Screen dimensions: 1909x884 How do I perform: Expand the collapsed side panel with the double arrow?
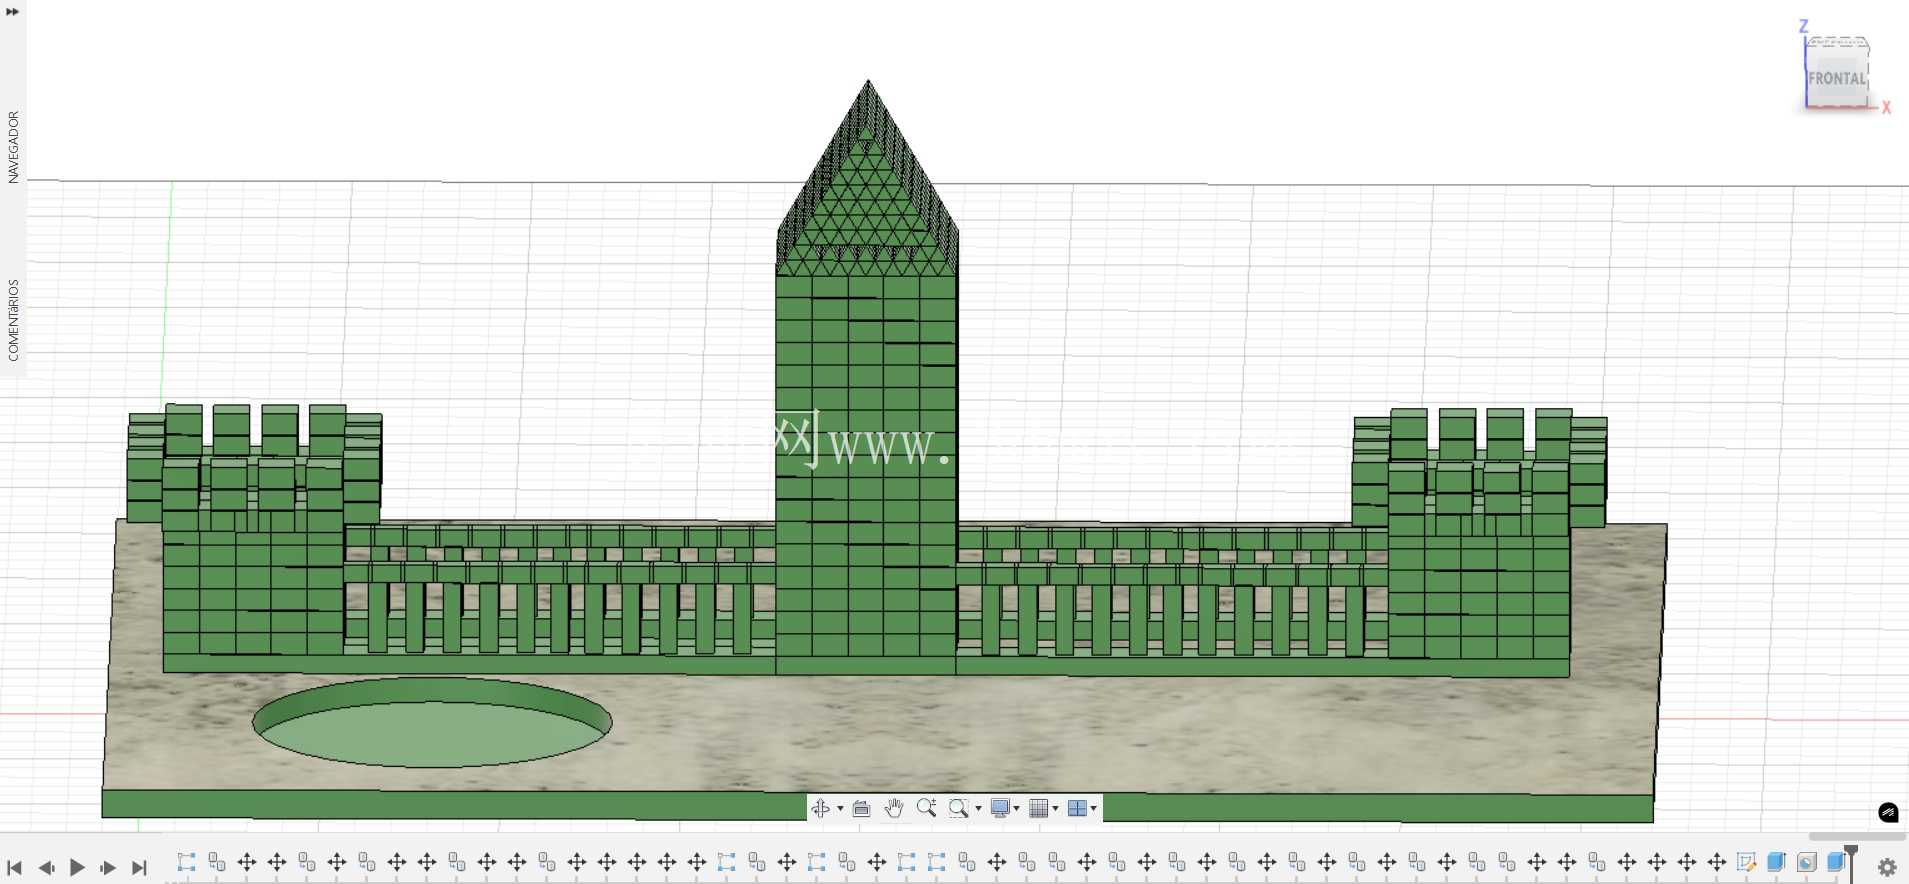[12, 12]
